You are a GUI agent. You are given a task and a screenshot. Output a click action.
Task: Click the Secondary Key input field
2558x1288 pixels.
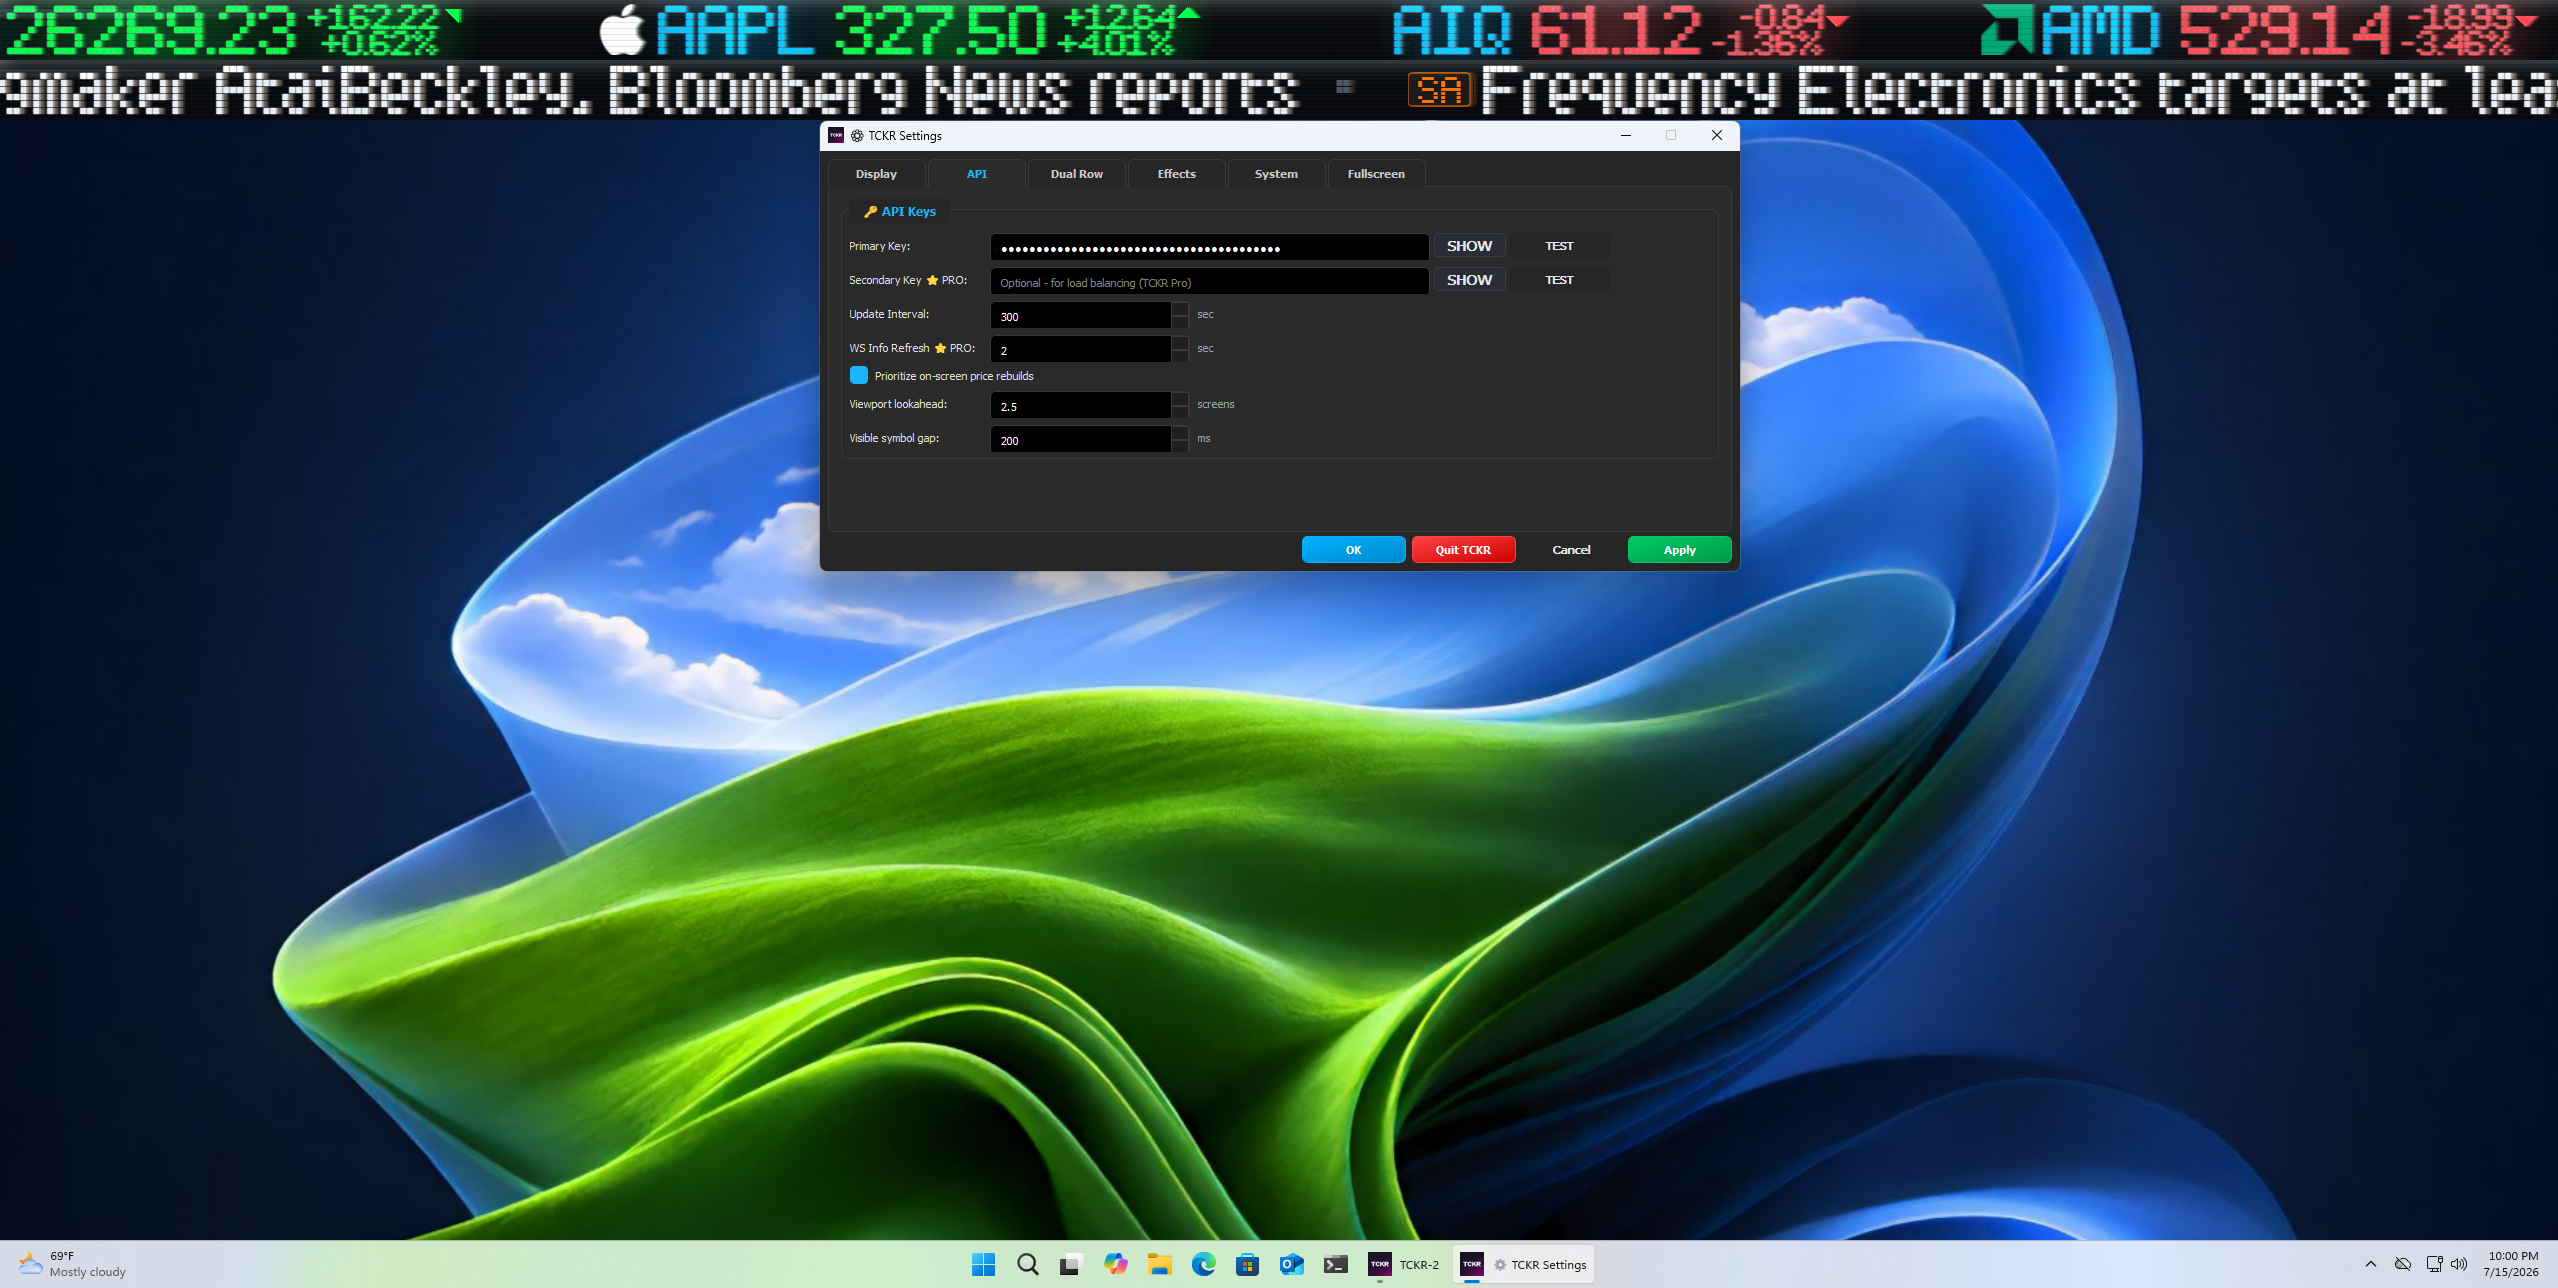pyautogui.click(x=1209, y=282)
